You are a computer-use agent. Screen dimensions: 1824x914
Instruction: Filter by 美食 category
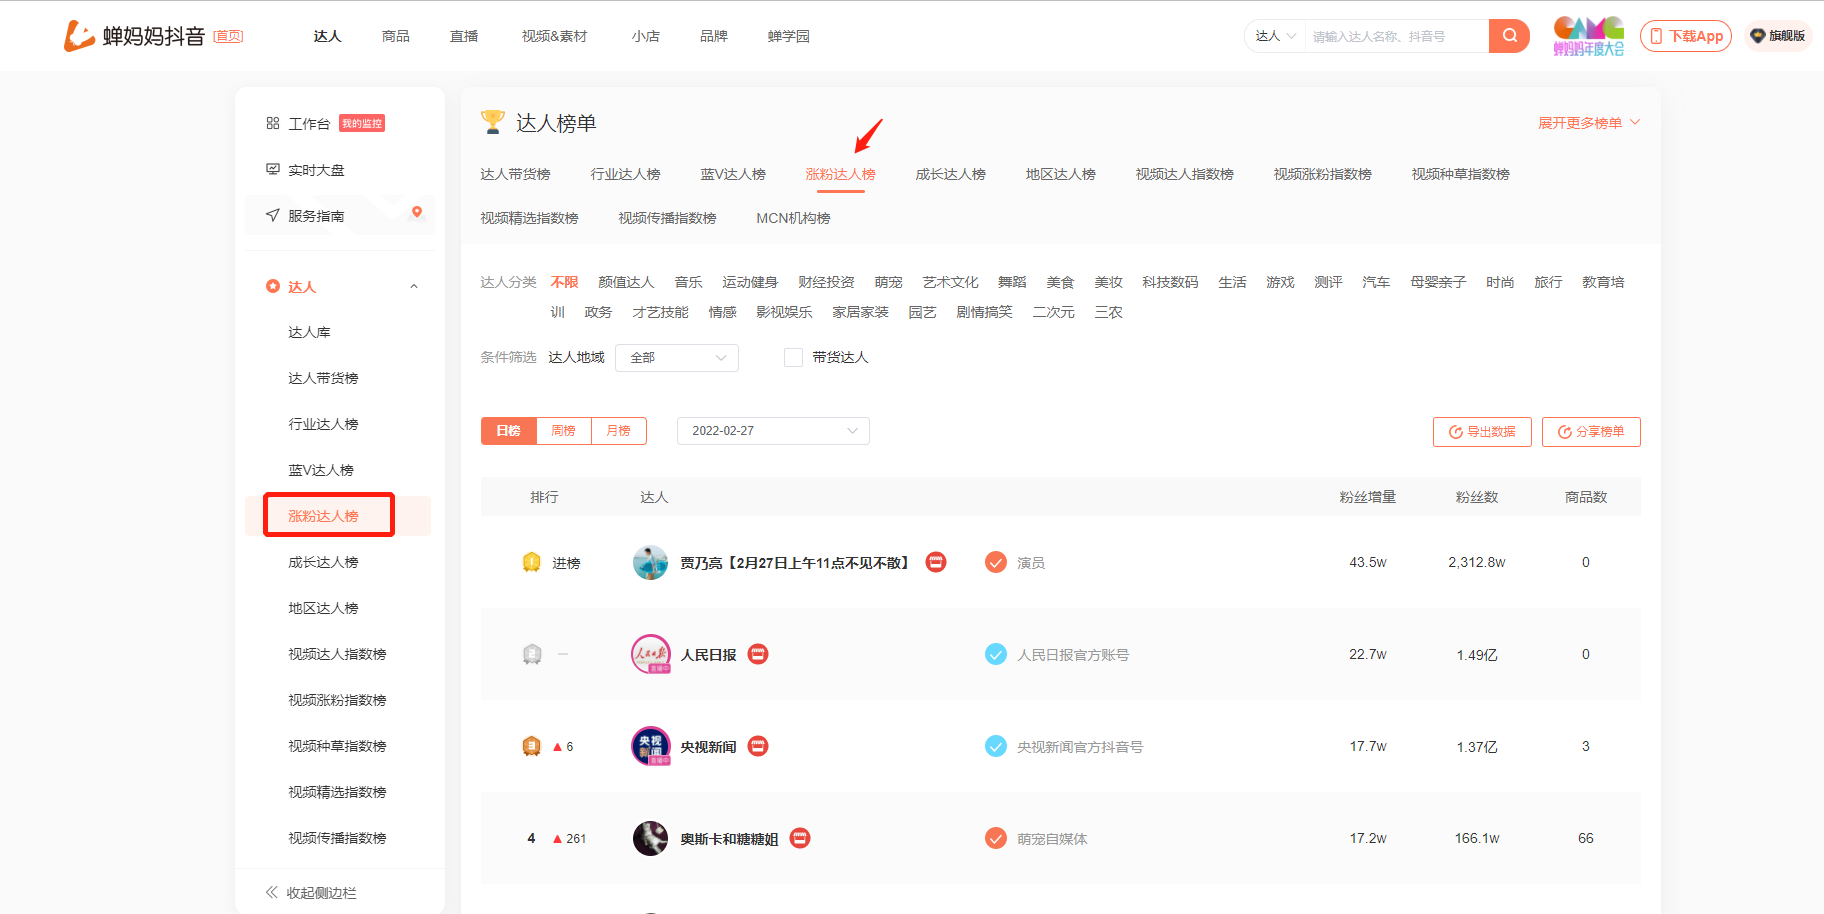[1060, 282]
